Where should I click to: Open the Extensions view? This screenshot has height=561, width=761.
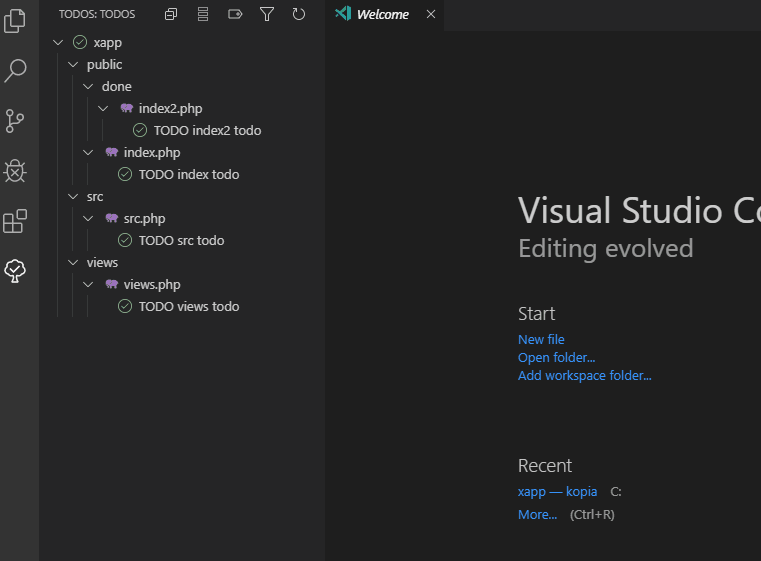pos(15,221)
